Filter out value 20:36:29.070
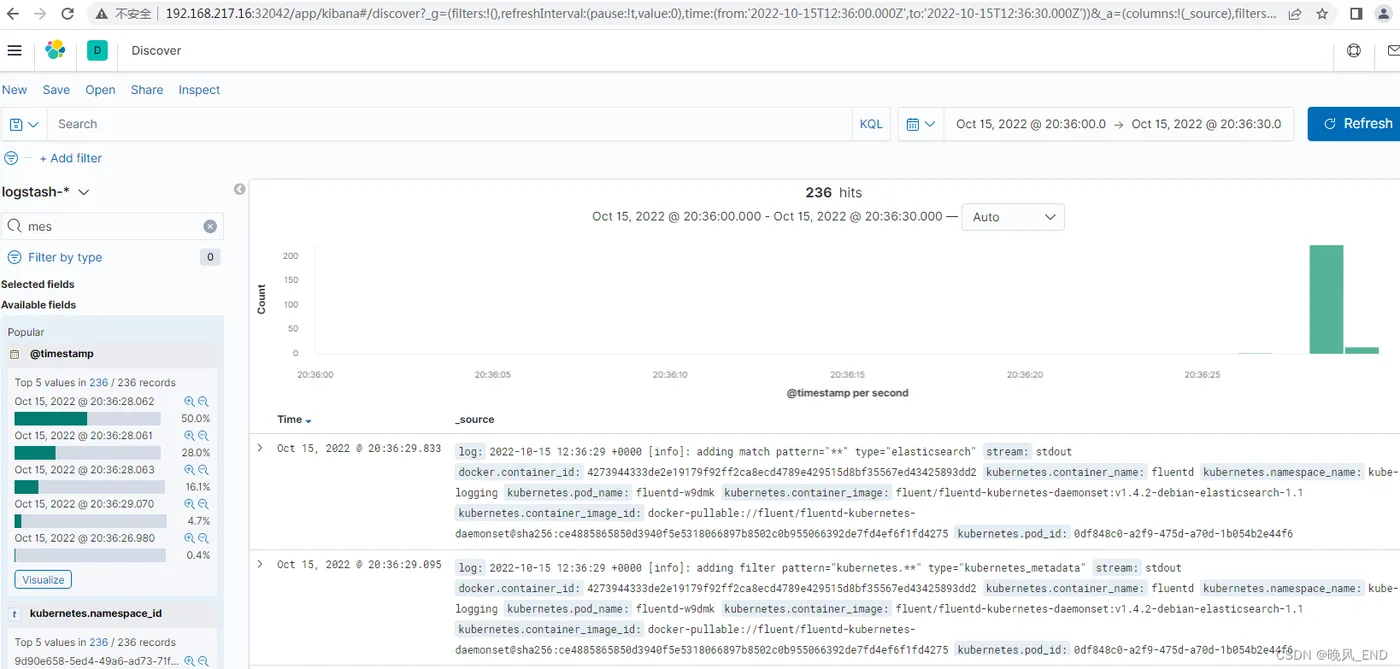The width and height of the screenshot is (1400, 669). 204,504
